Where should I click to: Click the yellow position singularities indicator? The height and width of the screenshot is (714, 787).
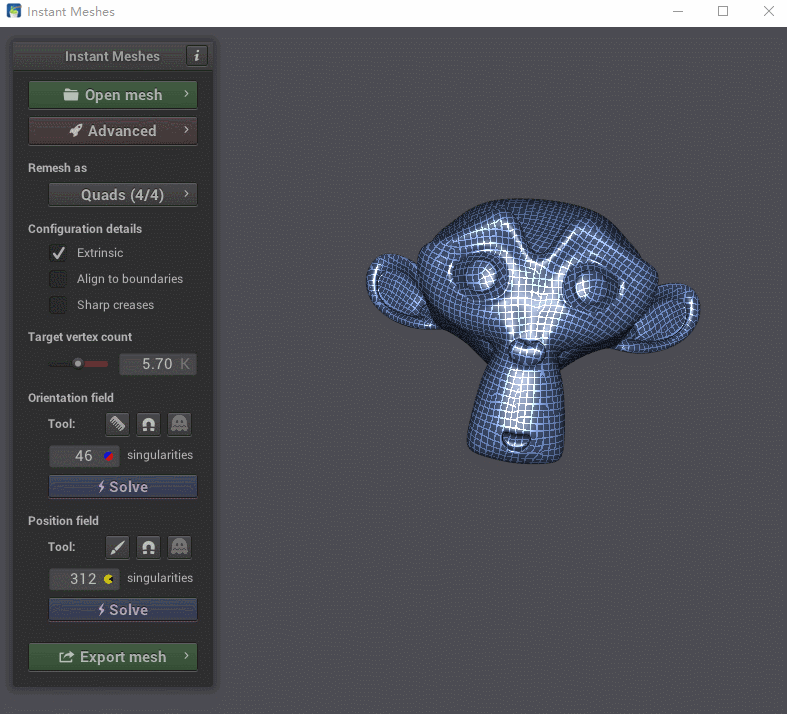point(108,579)
